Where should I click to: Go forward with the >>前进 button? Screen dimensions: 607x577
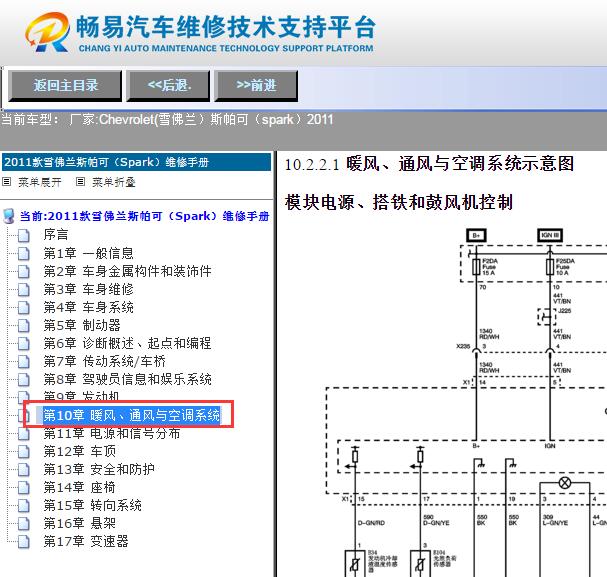[x=256, y=86]
